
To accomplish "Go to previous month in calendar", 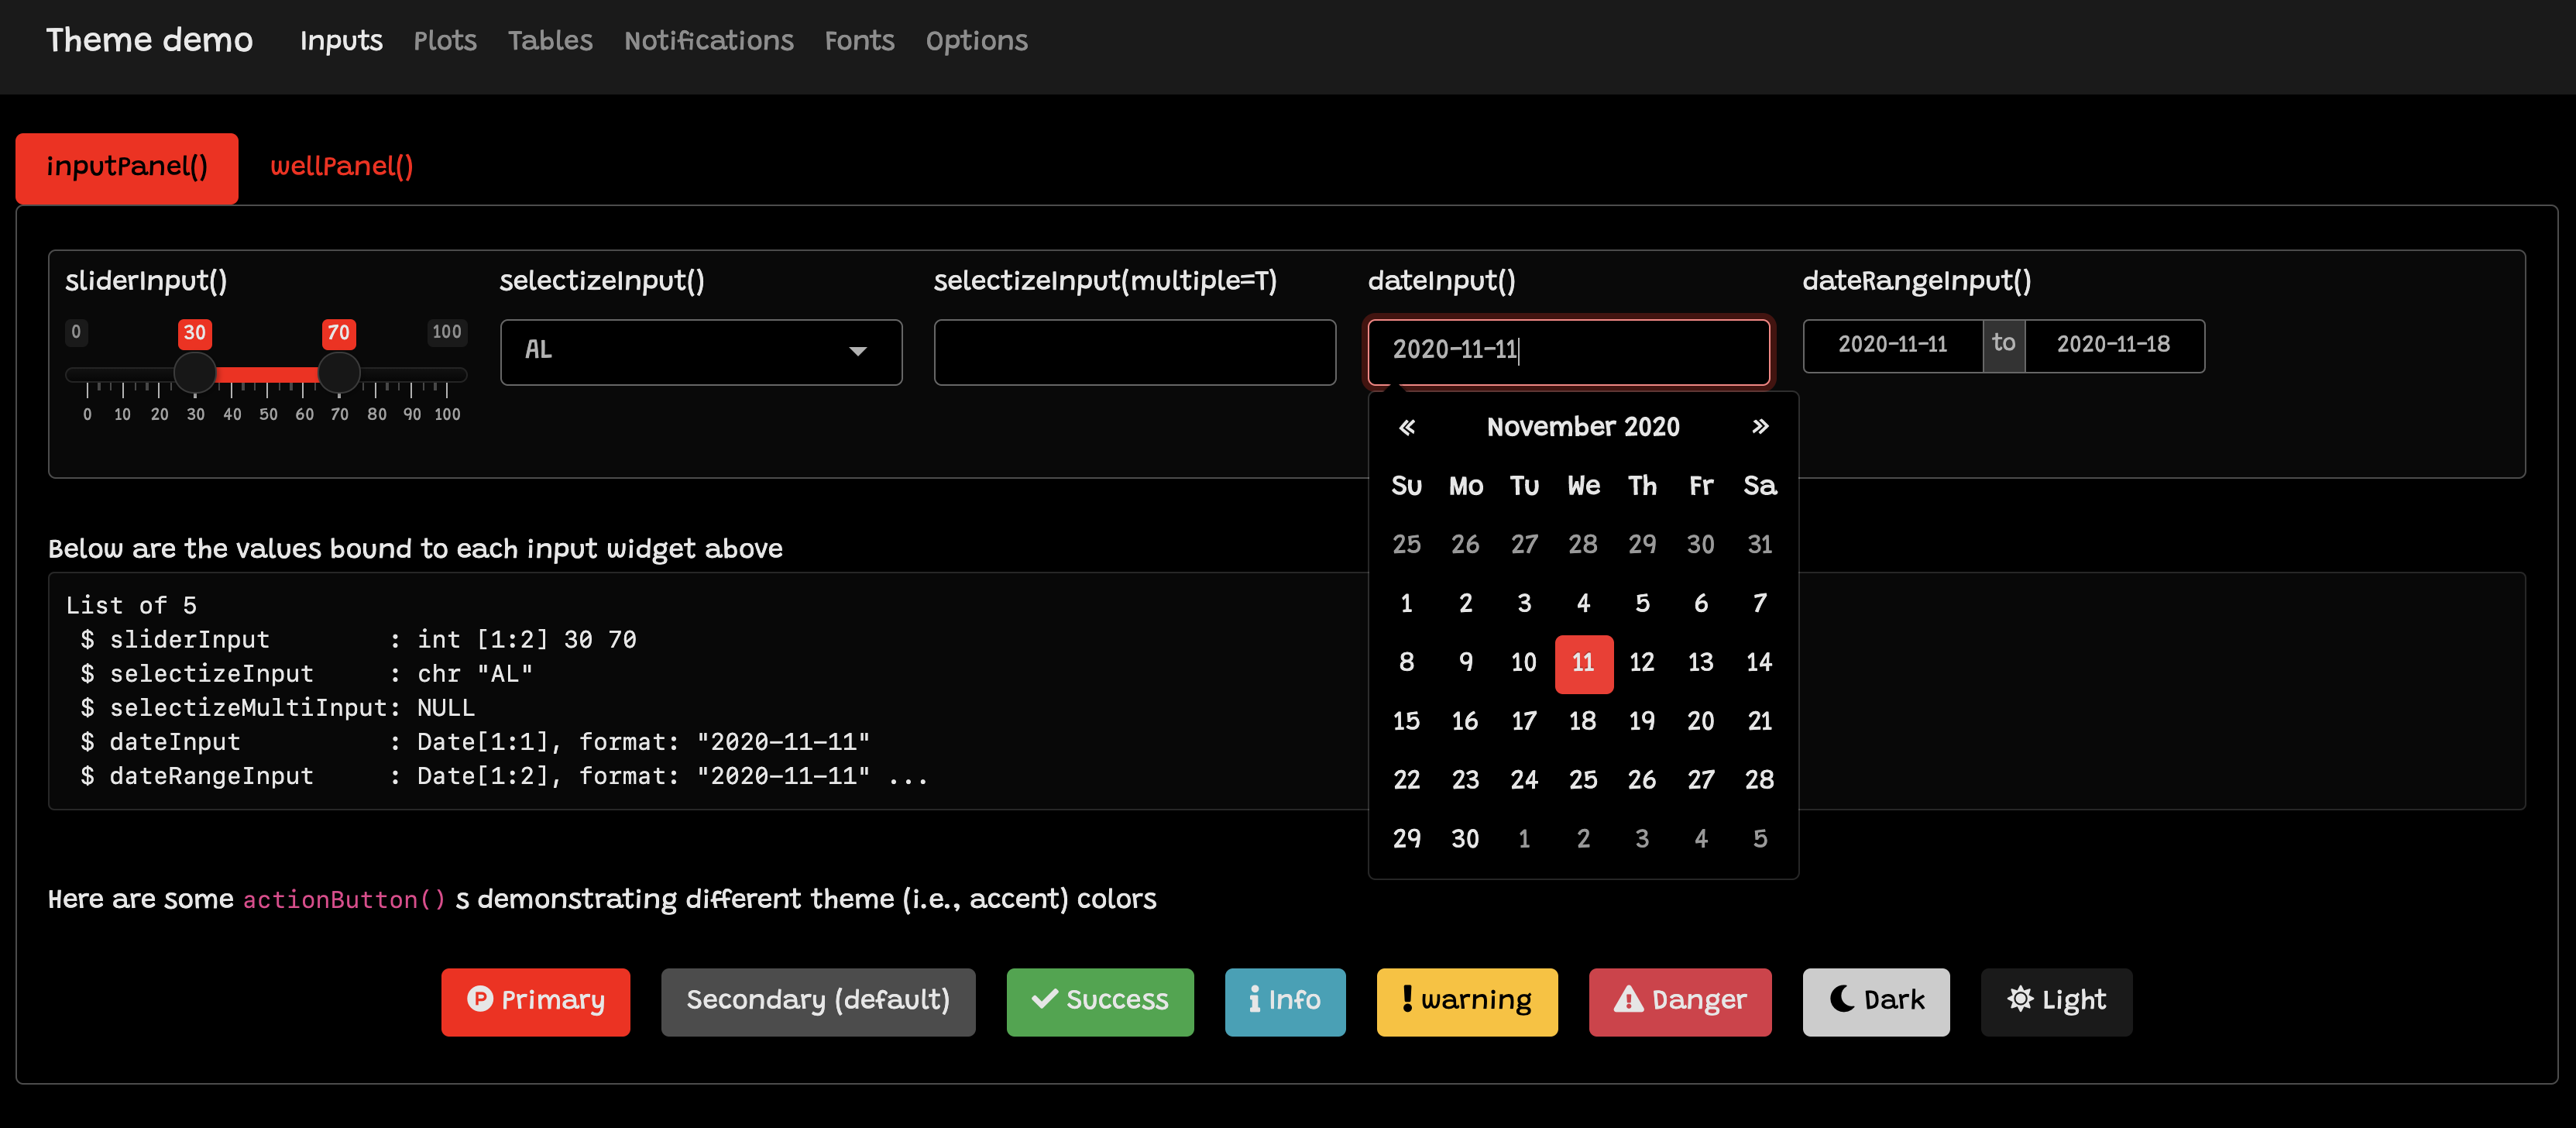I will 1406,427.
